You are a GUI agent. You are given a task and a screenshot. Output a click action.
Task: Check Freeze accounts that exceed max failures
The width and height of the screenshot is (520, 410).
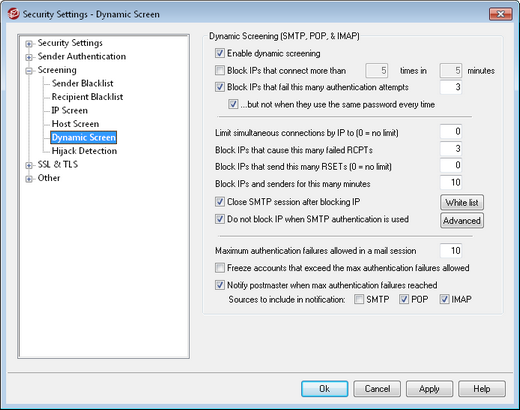(220, 268)
